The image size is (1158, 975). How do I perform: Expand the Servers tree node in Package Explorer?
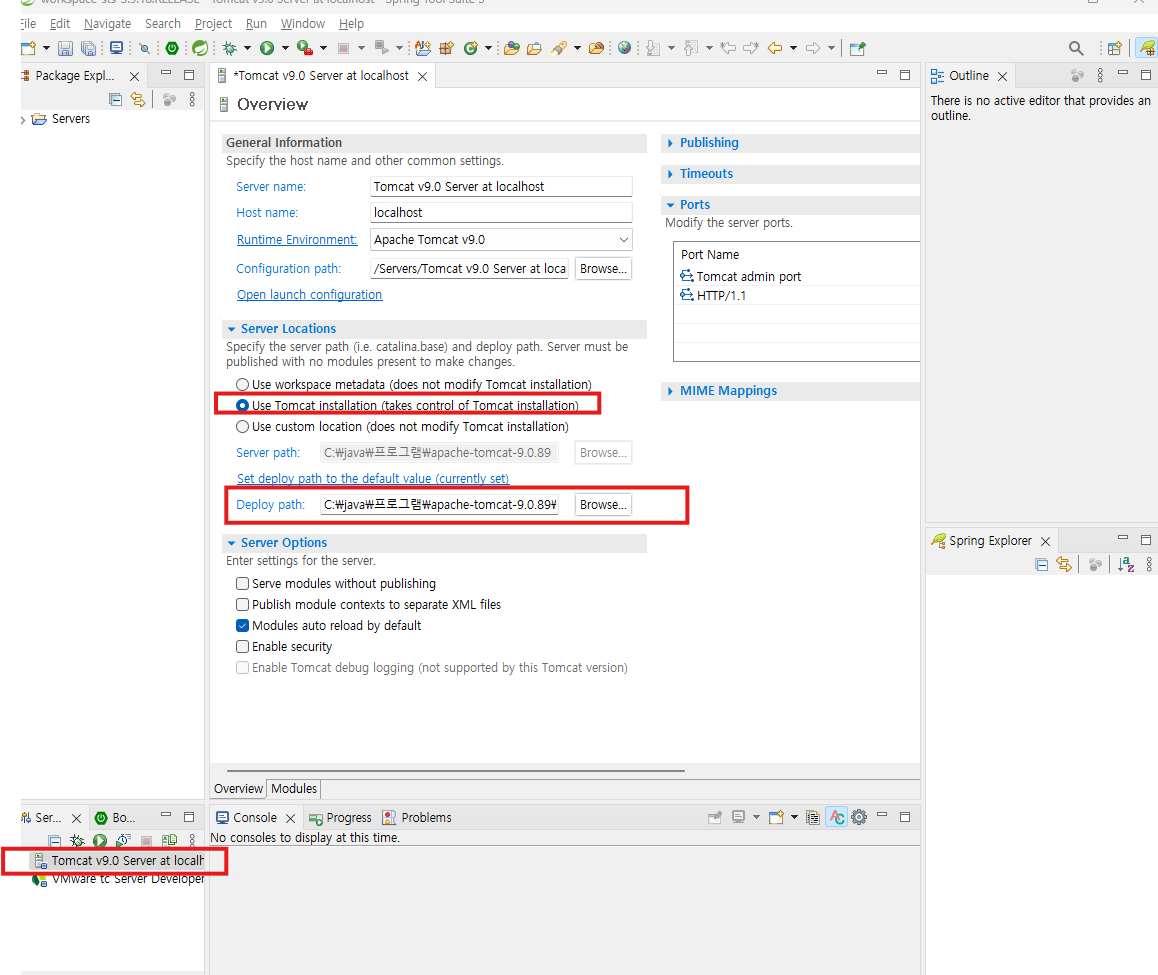tap(23, 120)
